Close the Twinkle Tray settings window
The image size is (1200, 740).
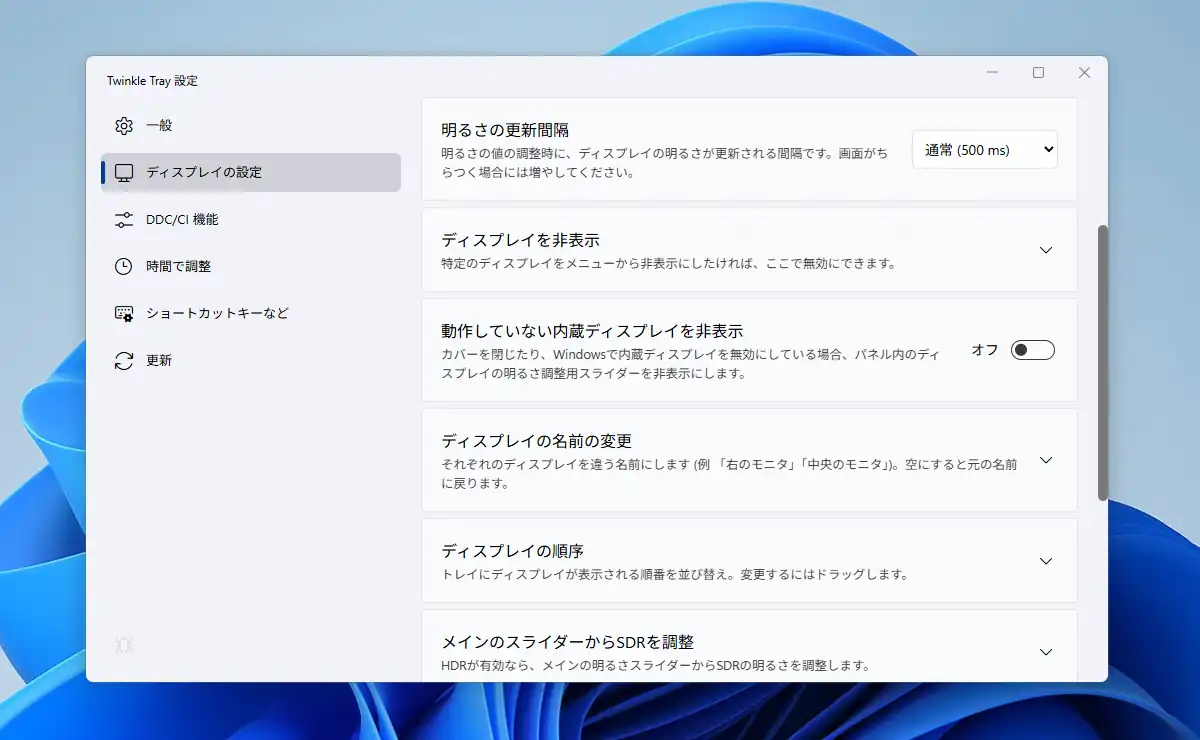click(1084, 73)
